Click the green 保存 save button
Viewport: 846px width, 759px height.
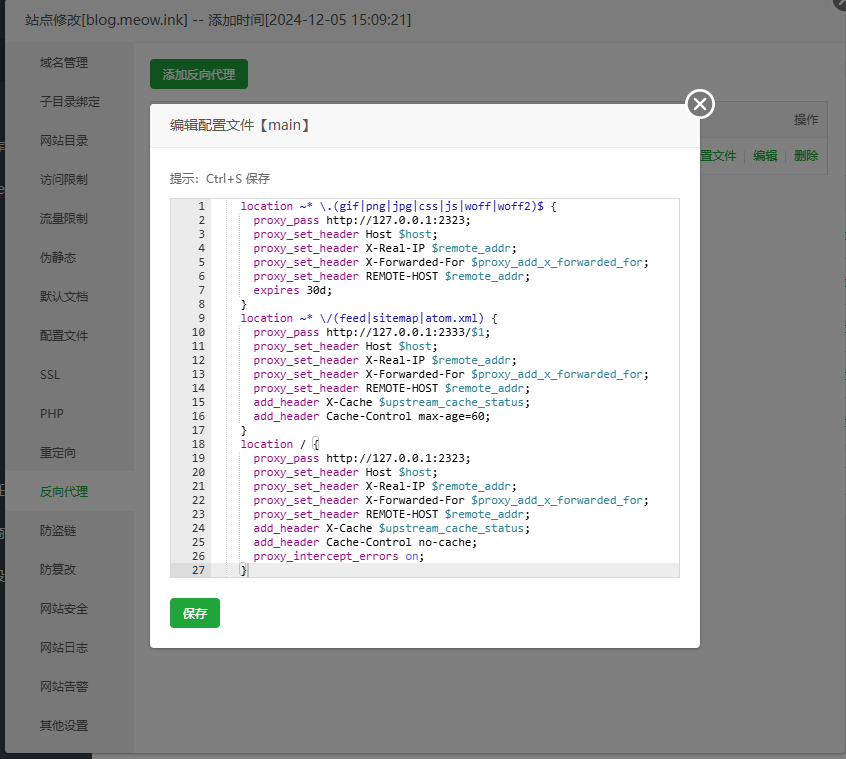pos(195,613)
